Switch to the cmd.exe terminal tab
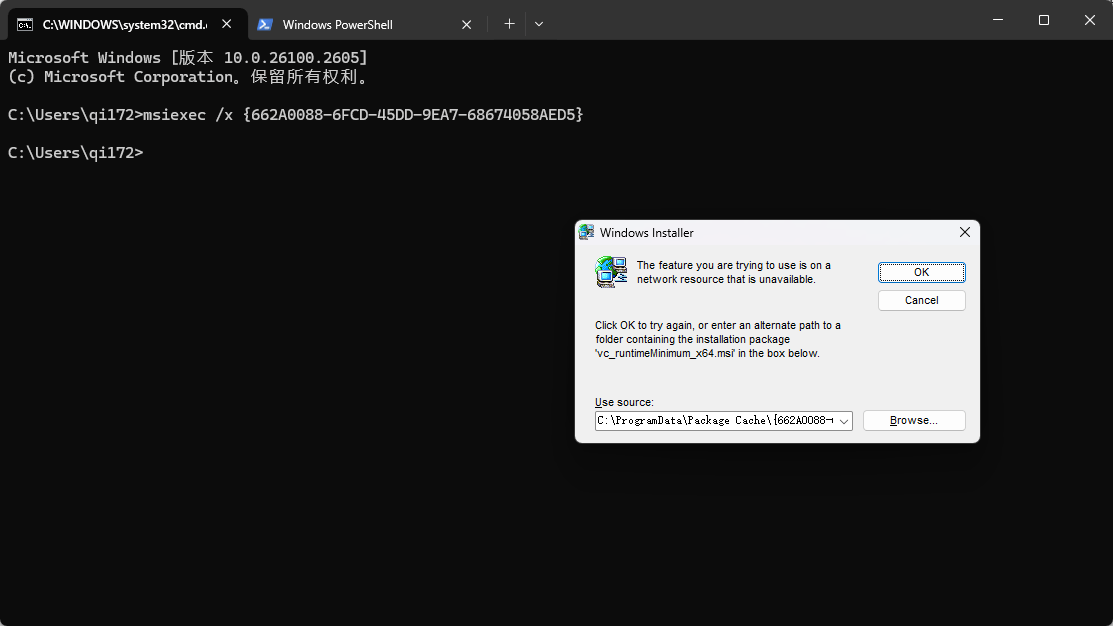The image size is (1113, 626). [x=128, y=24]
